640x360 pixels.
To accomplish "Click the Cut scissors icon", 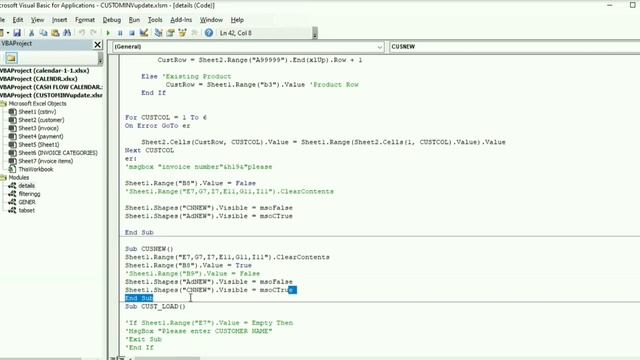I will 31,33.
